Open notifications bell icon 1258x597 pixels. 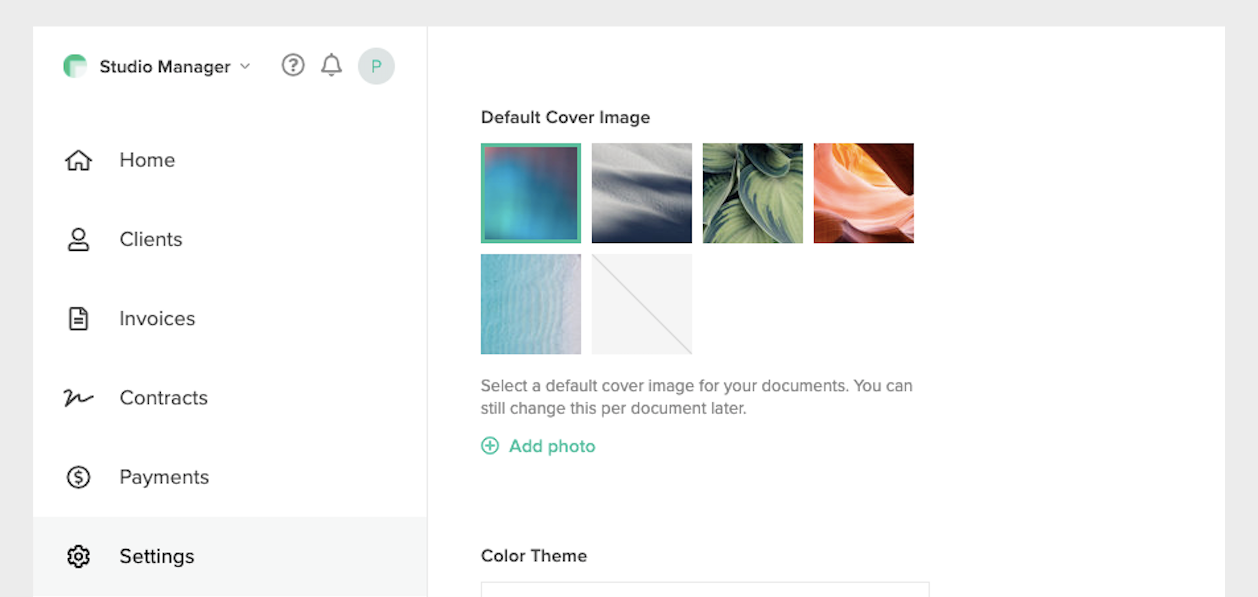(x=331, y=65)
